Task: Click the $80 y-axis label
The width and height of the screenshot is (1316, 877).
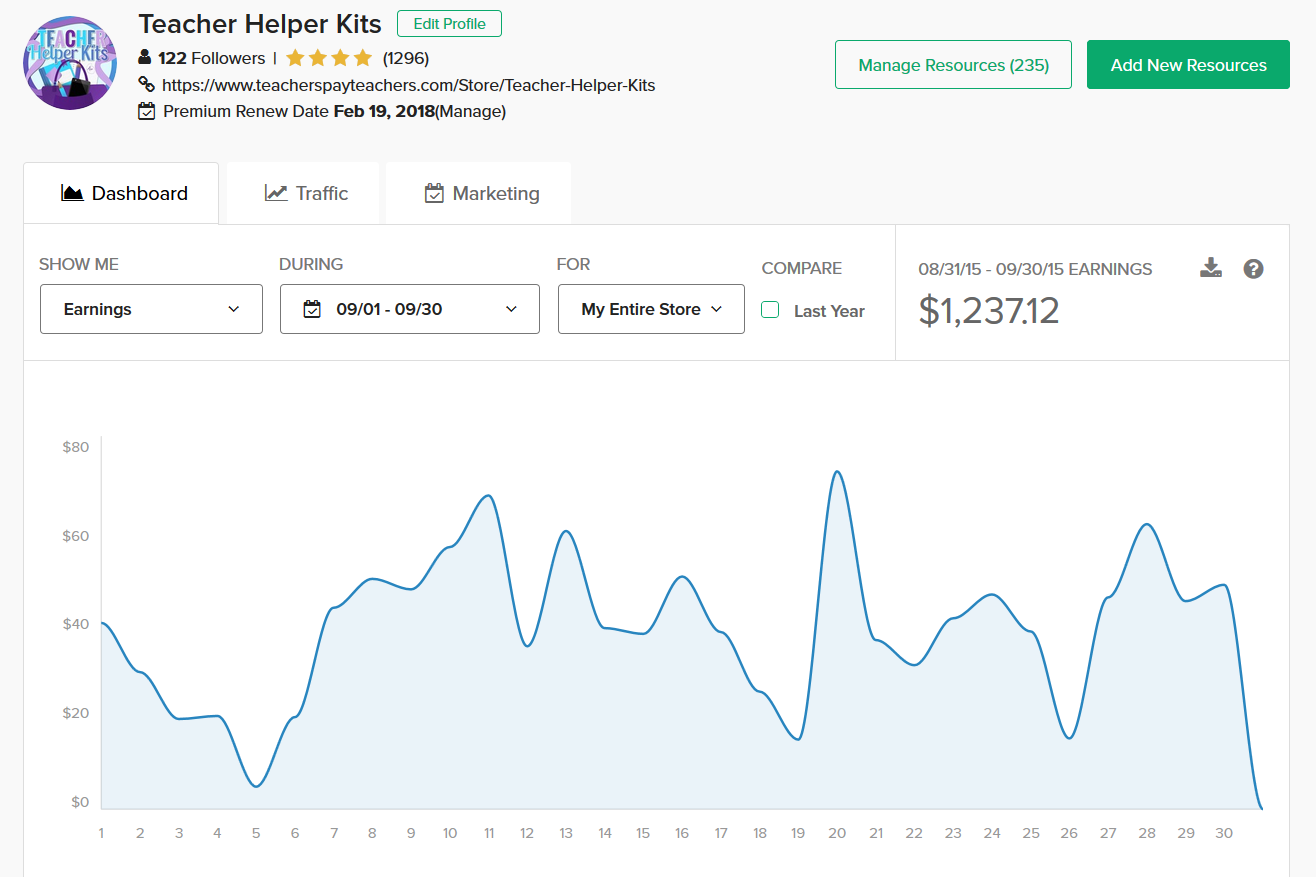Action: pos(75,447)
